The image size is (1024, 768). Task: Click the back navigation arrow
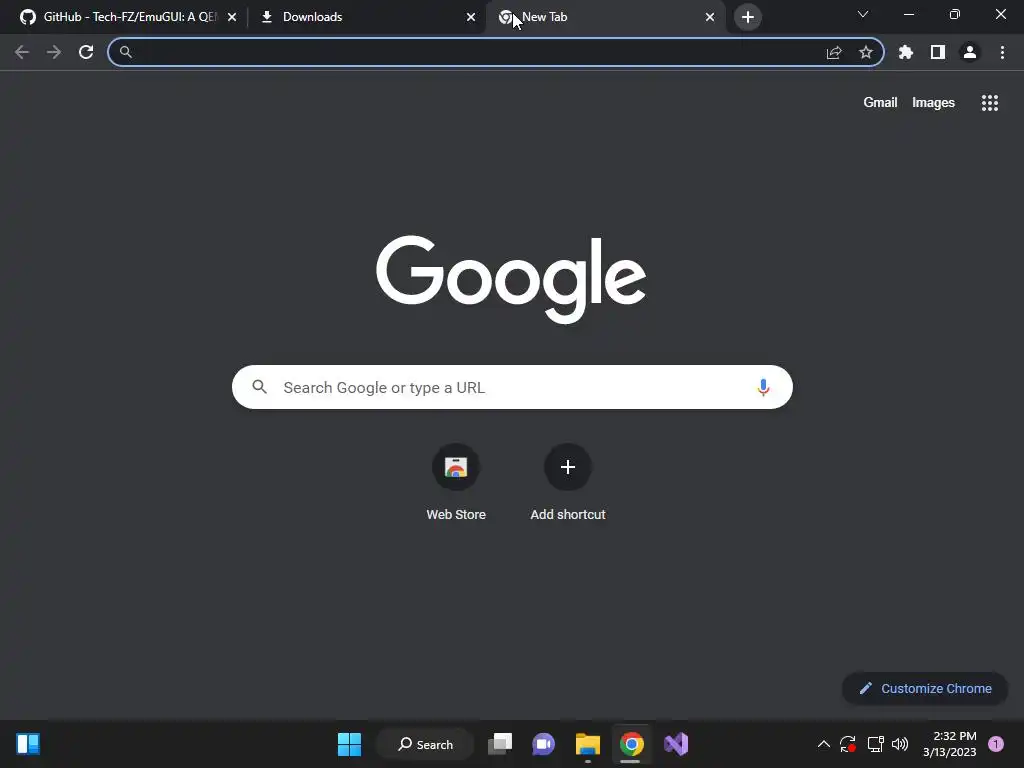[x=22, y=52]
